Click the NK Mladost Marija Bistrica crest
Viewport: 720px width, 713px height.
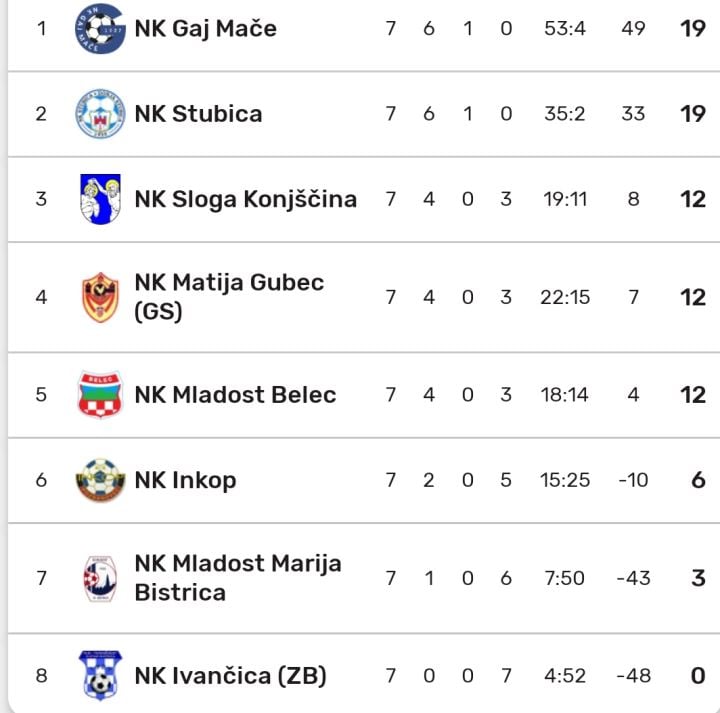click(x=100, y=578)
